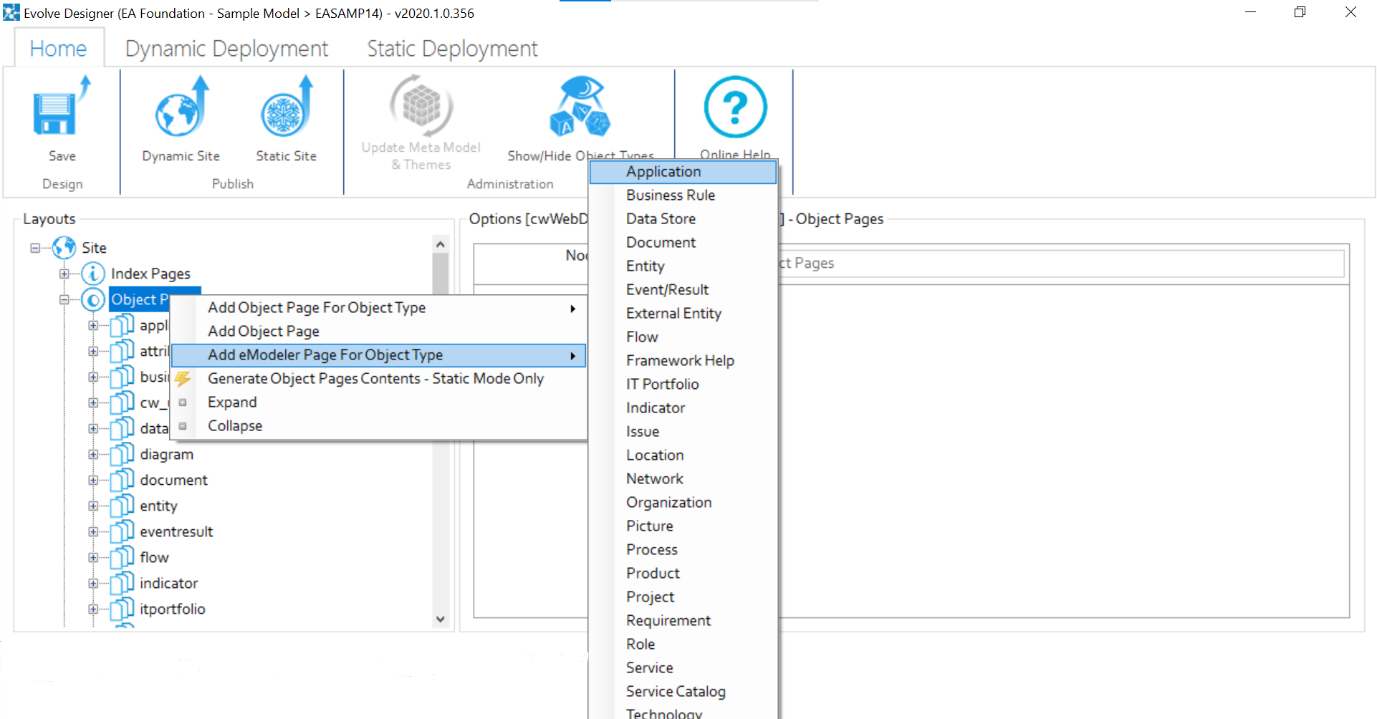Click the Layouts tree scroll down arrow

pos(440,620)
